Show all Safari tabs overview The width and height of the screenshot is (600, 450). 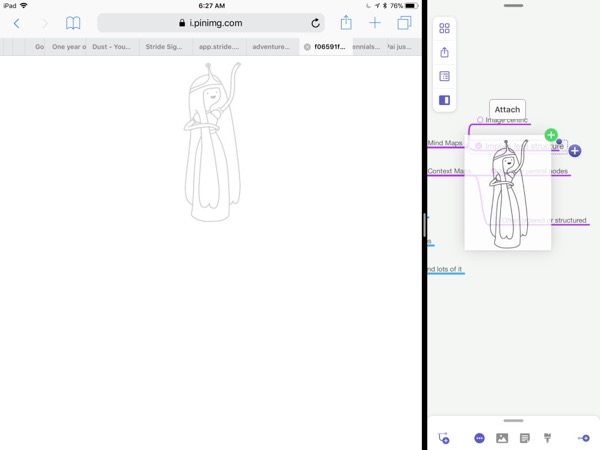(404, 23)
